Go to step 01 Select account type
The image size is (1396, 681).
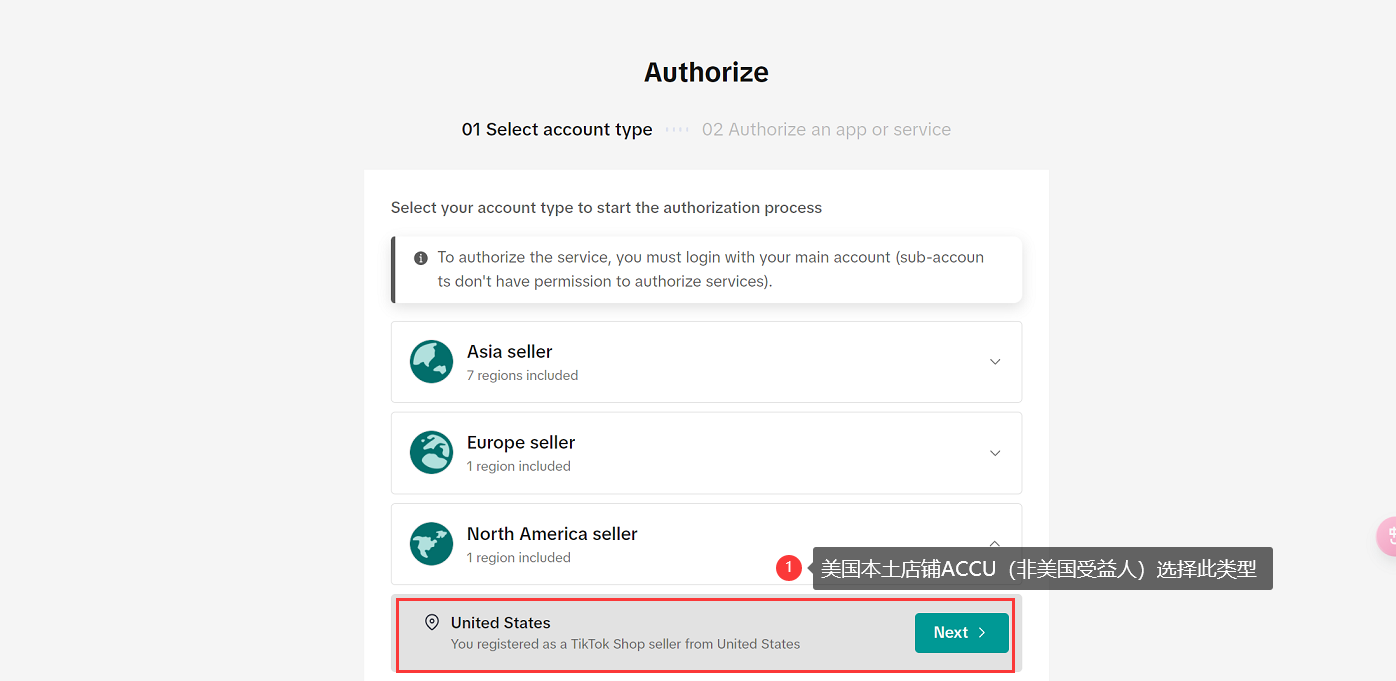[557, 130]
